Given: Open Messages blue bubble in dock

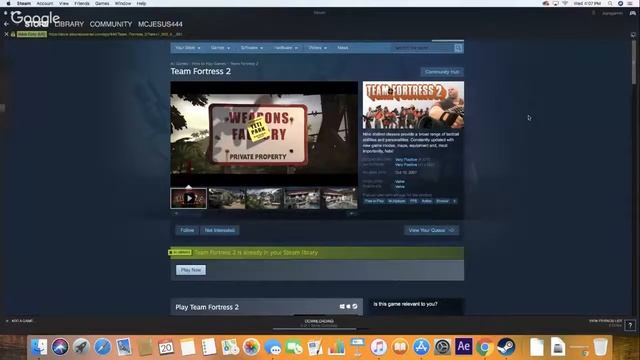Looking at the screenshot, I should (273, 347).
